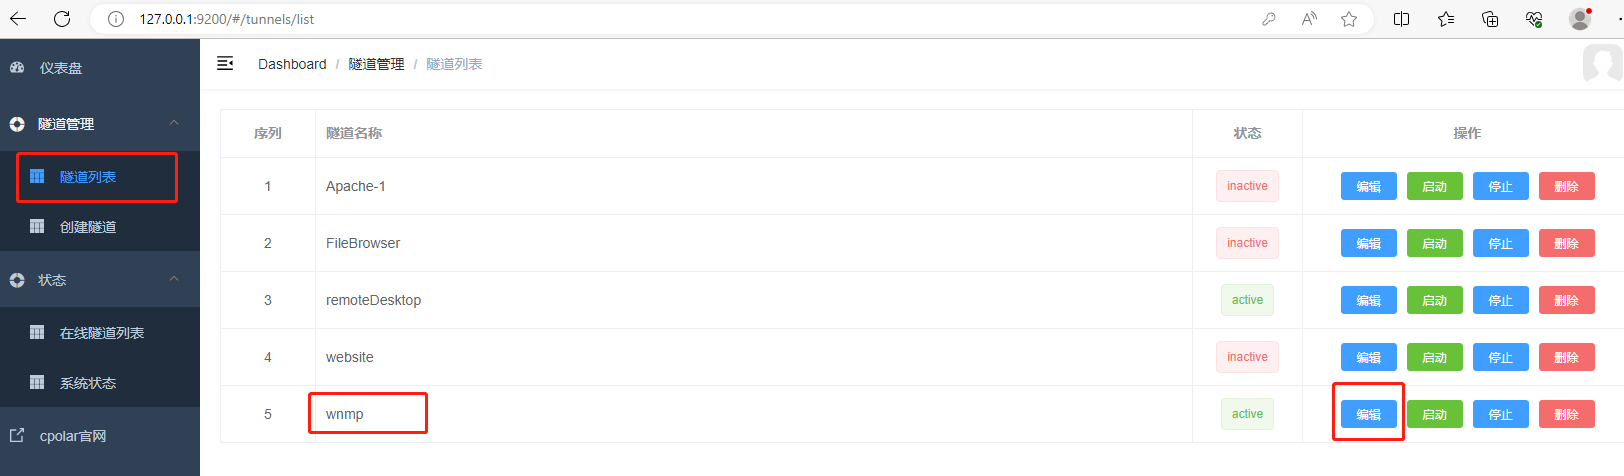Open browser favorites list icon

1446,19
